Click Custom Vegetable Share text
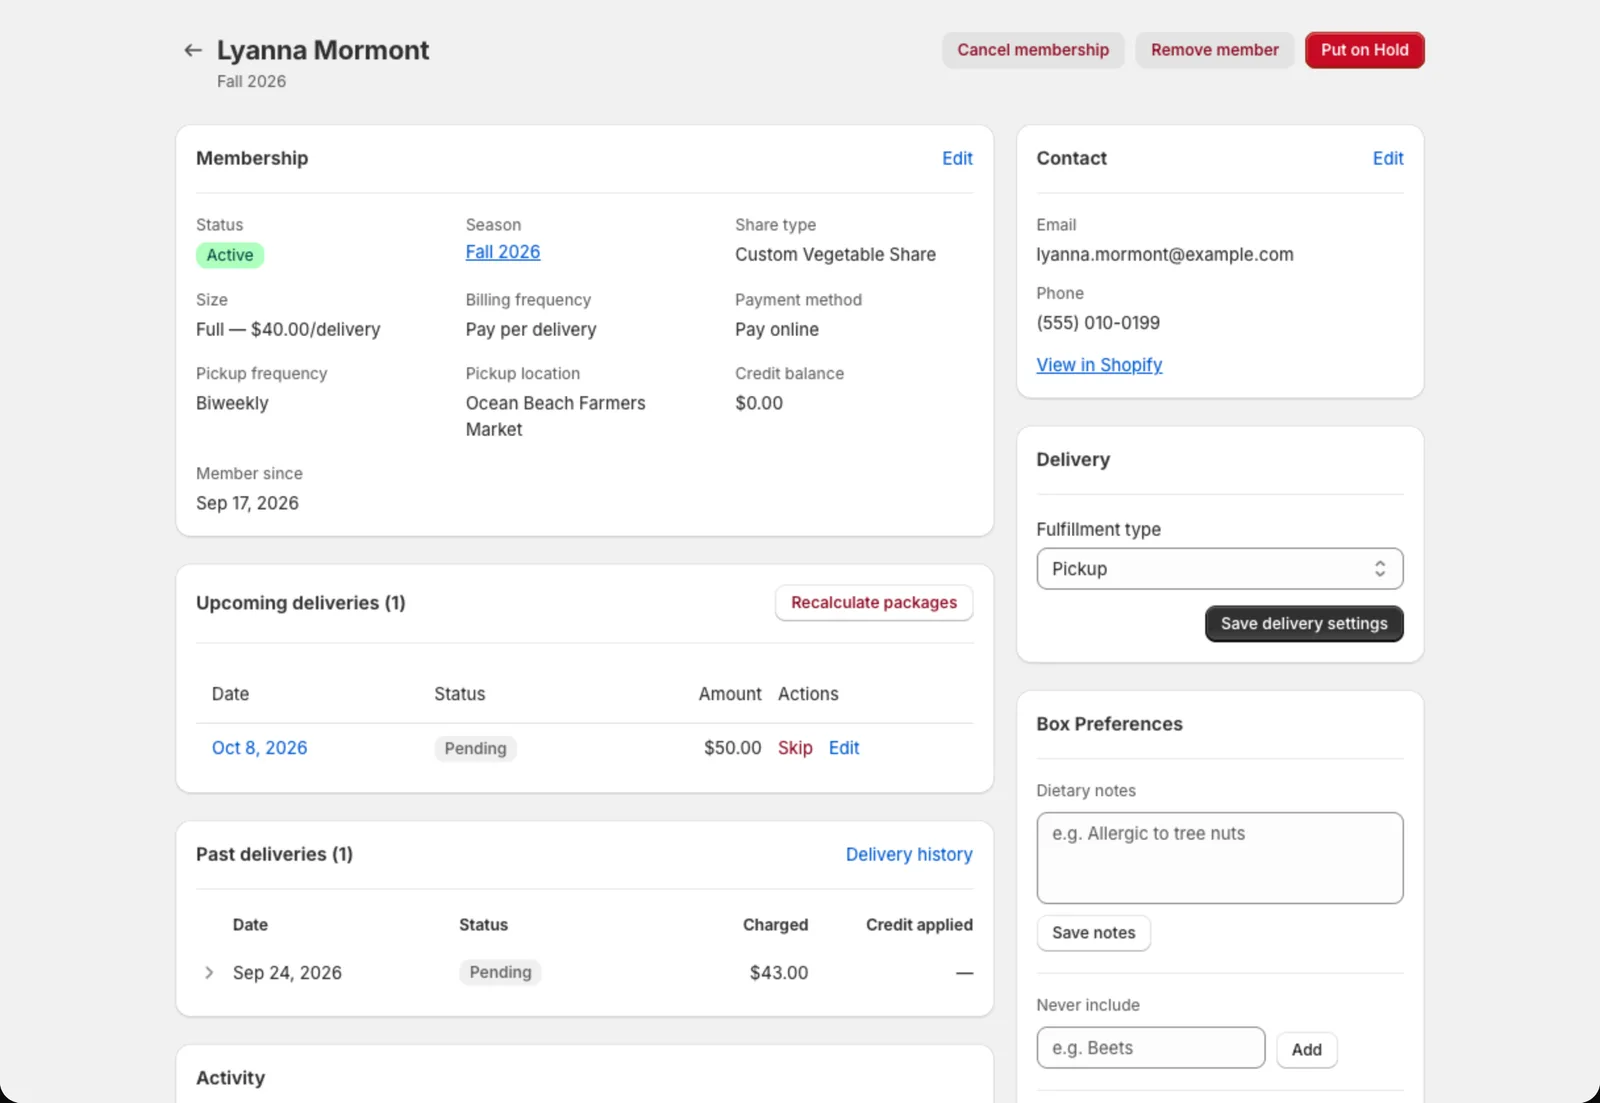The width and height of the screenshot is (1600, 1103). point(835,254)
